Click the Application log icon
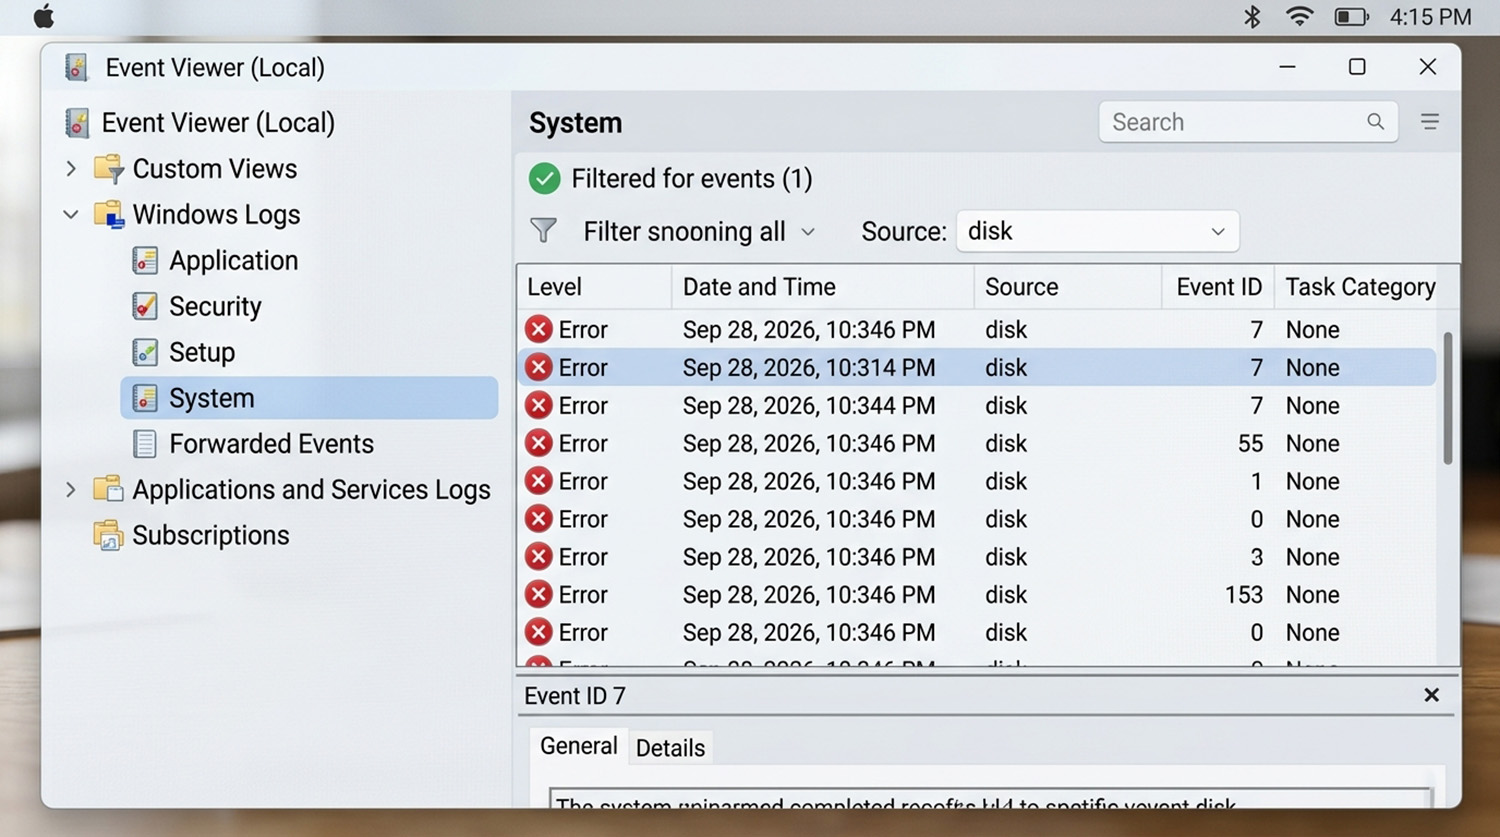 click(145, 260)
